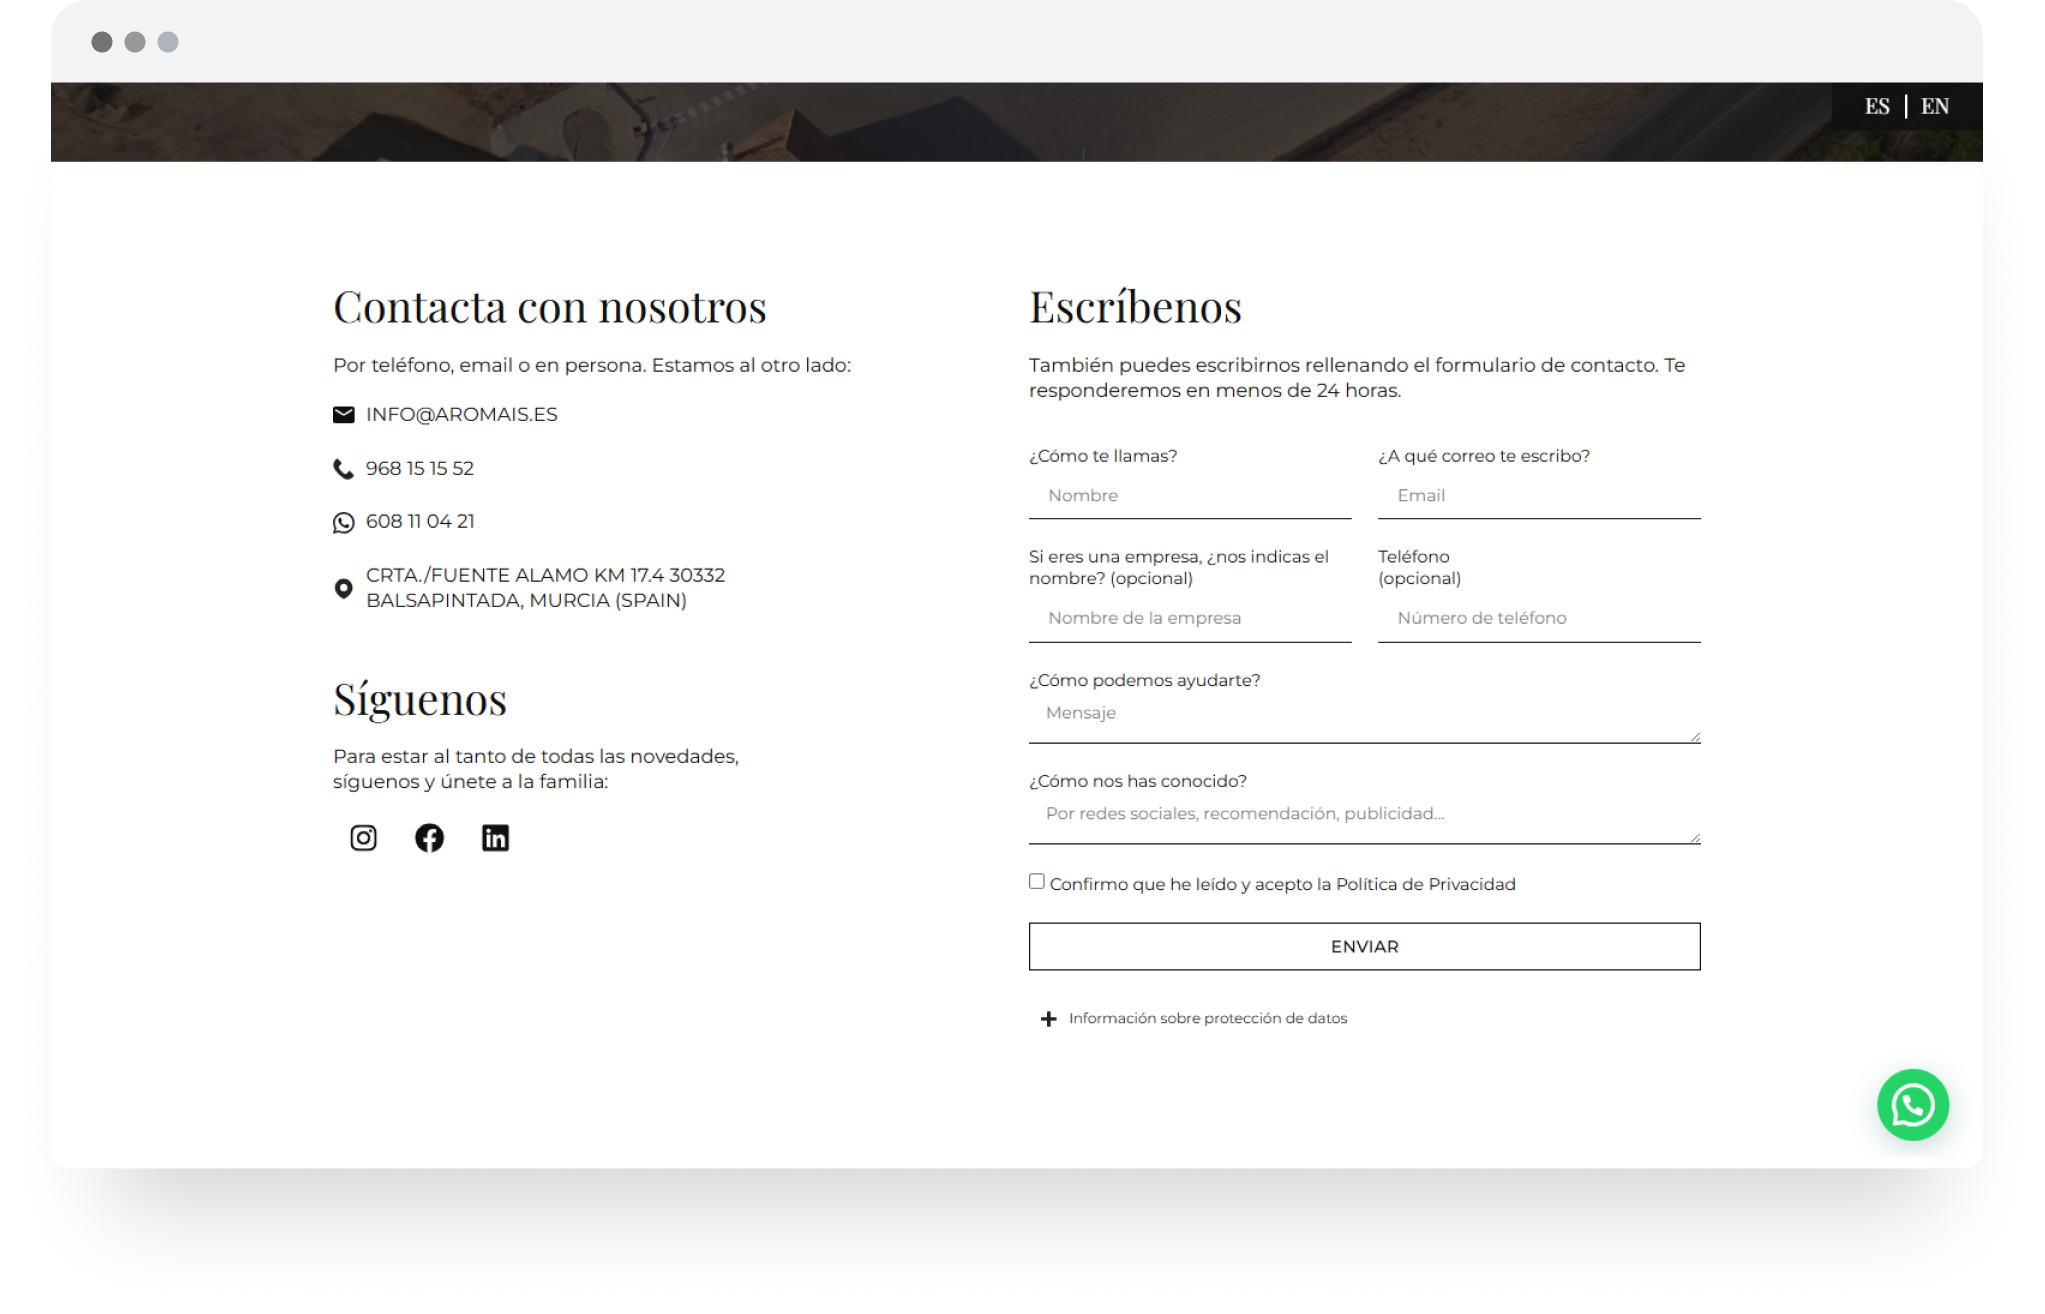Open the CRTA./FUENTE ALAMO address link
This screenshot has width=2045, height=1314.
[545, 587]
